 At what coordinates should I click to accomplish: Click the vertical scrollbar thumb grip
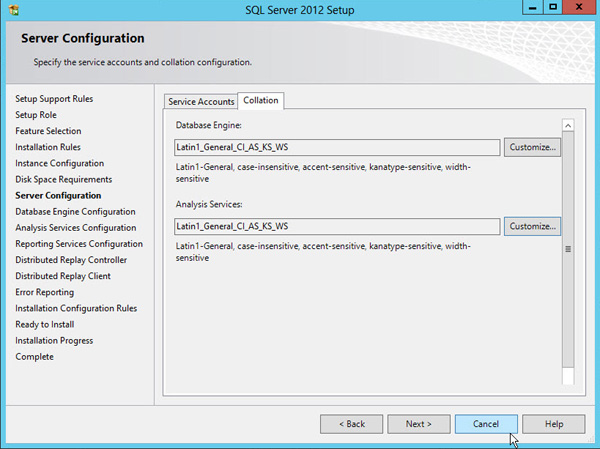[x=568, y=249]
